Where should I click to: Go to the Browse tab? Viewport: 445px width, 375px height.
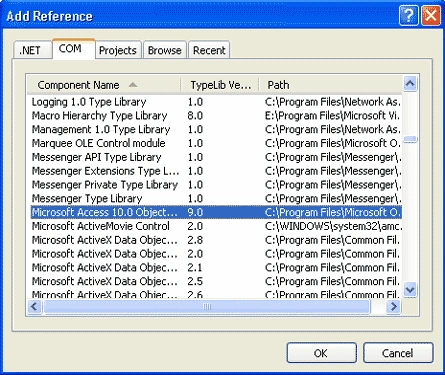[165, 50]
